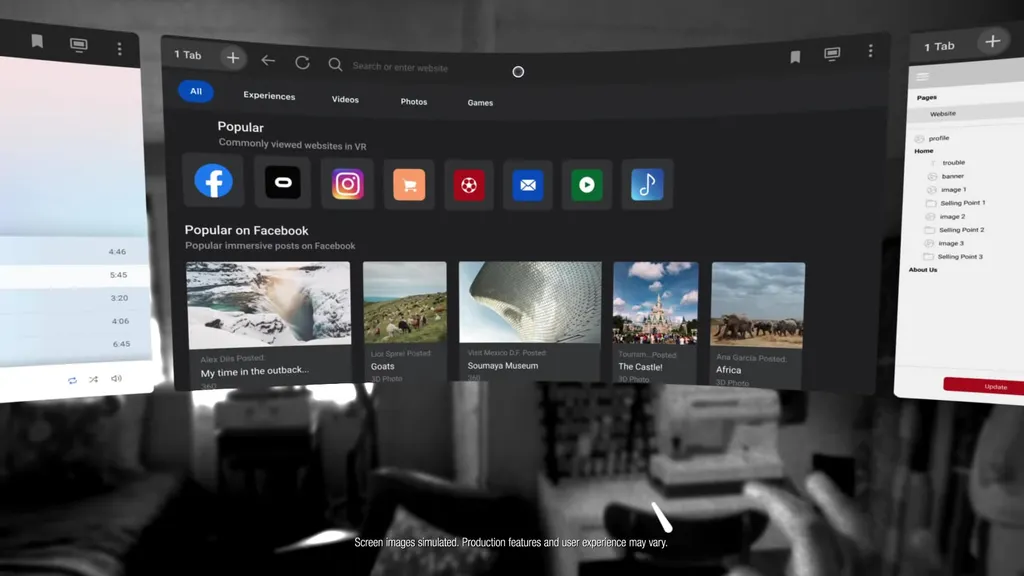
Task: Switch to the Videos tab
Action: [x=345, y=99]
